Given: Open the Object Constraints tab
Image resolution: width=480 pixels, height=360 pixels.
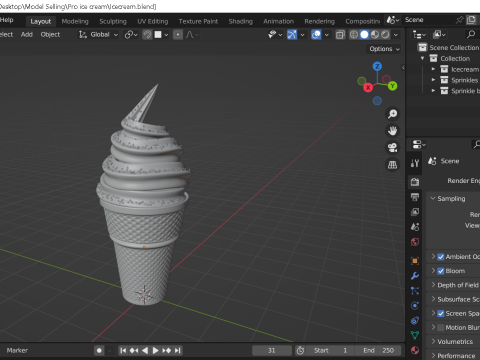Looking at the screenshot, I should point(415,321).
